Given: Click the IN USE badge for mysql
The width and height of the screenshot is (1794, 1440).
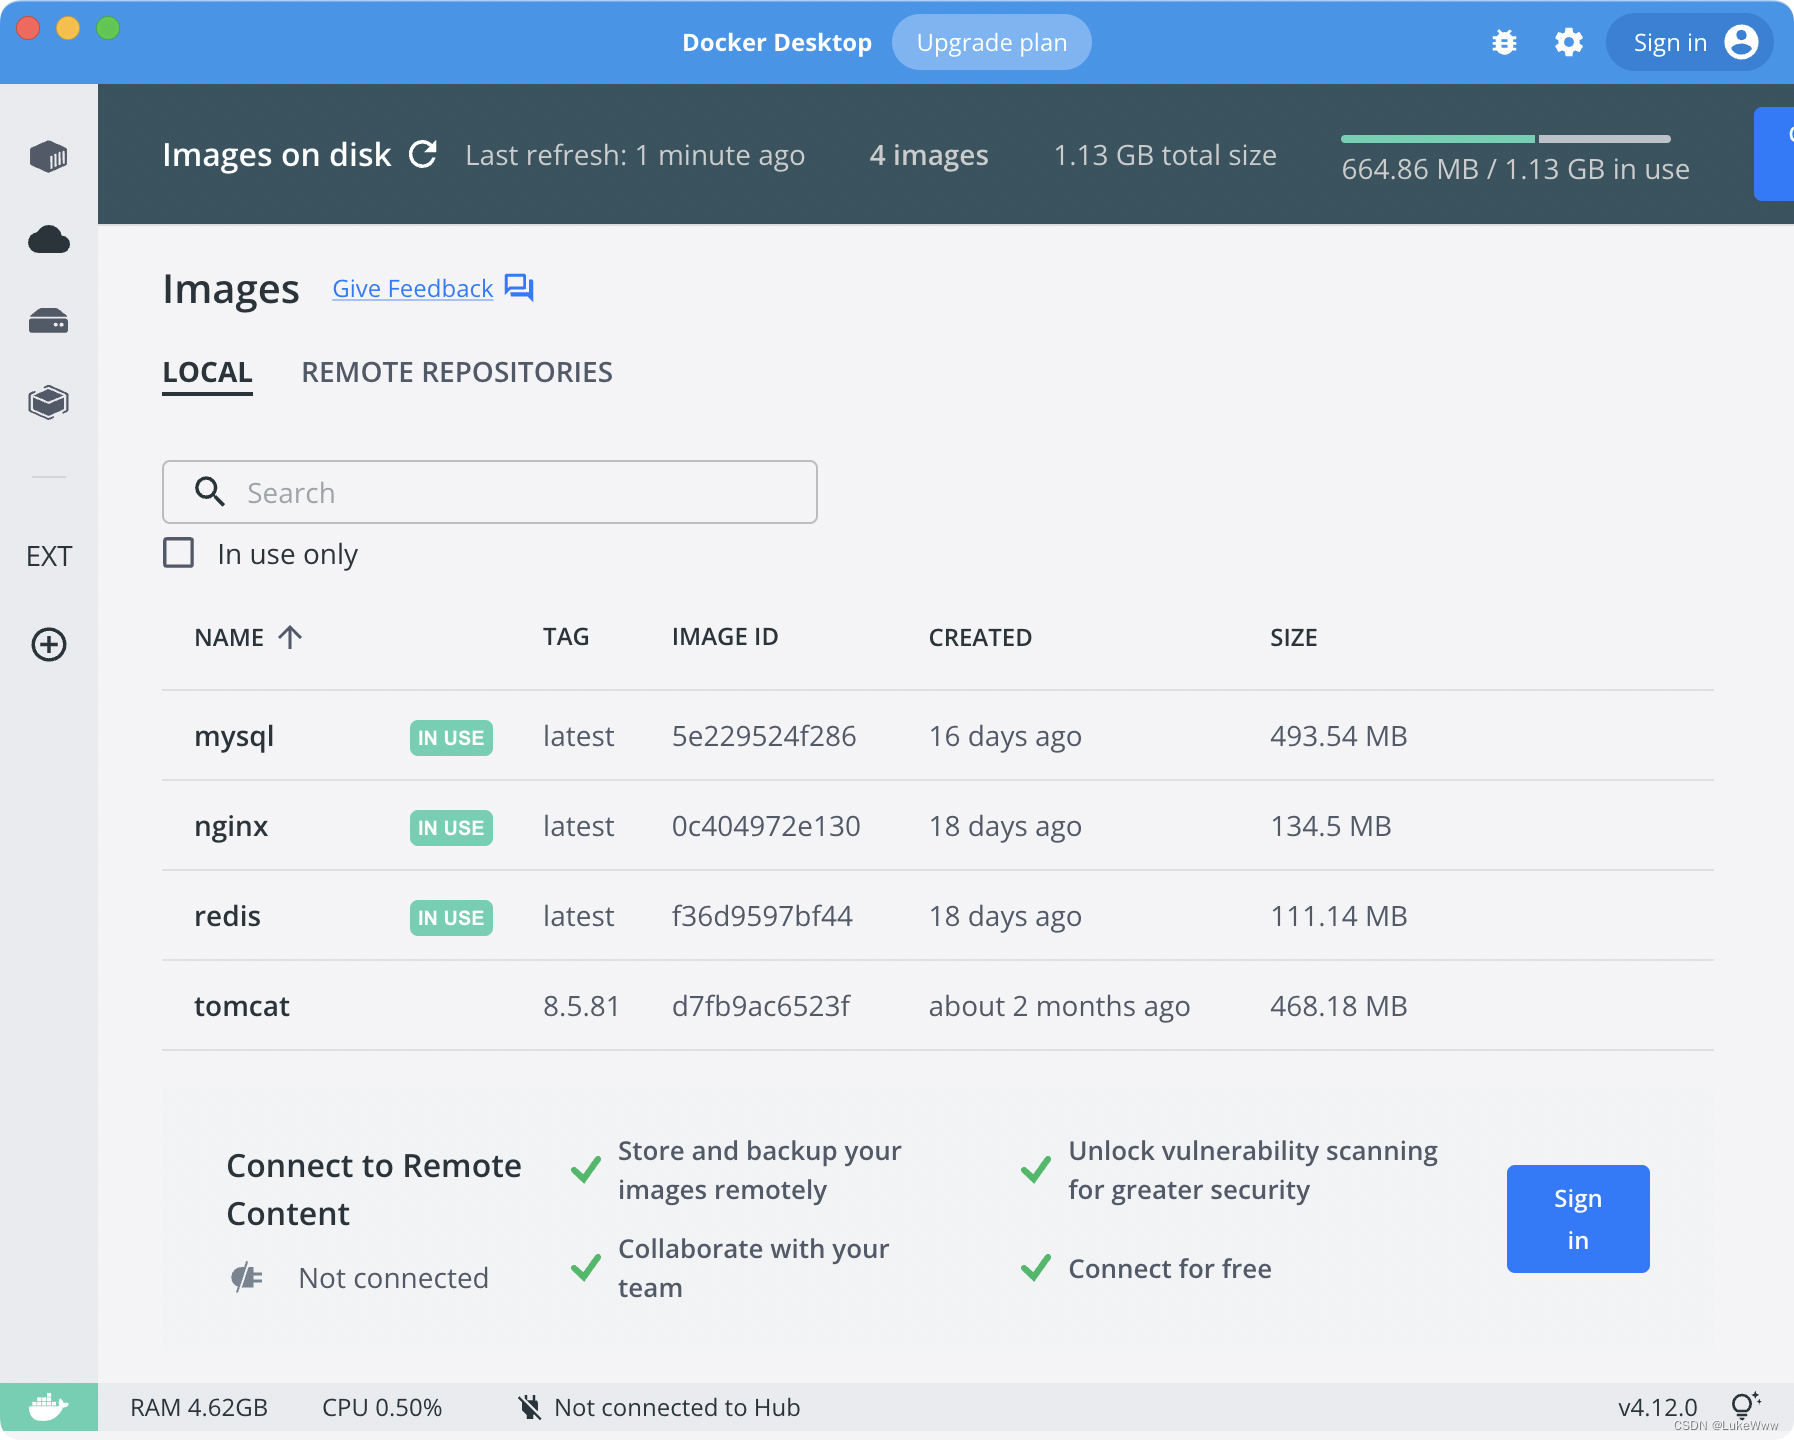Looking at the screenshot, I should pos(451,738).
